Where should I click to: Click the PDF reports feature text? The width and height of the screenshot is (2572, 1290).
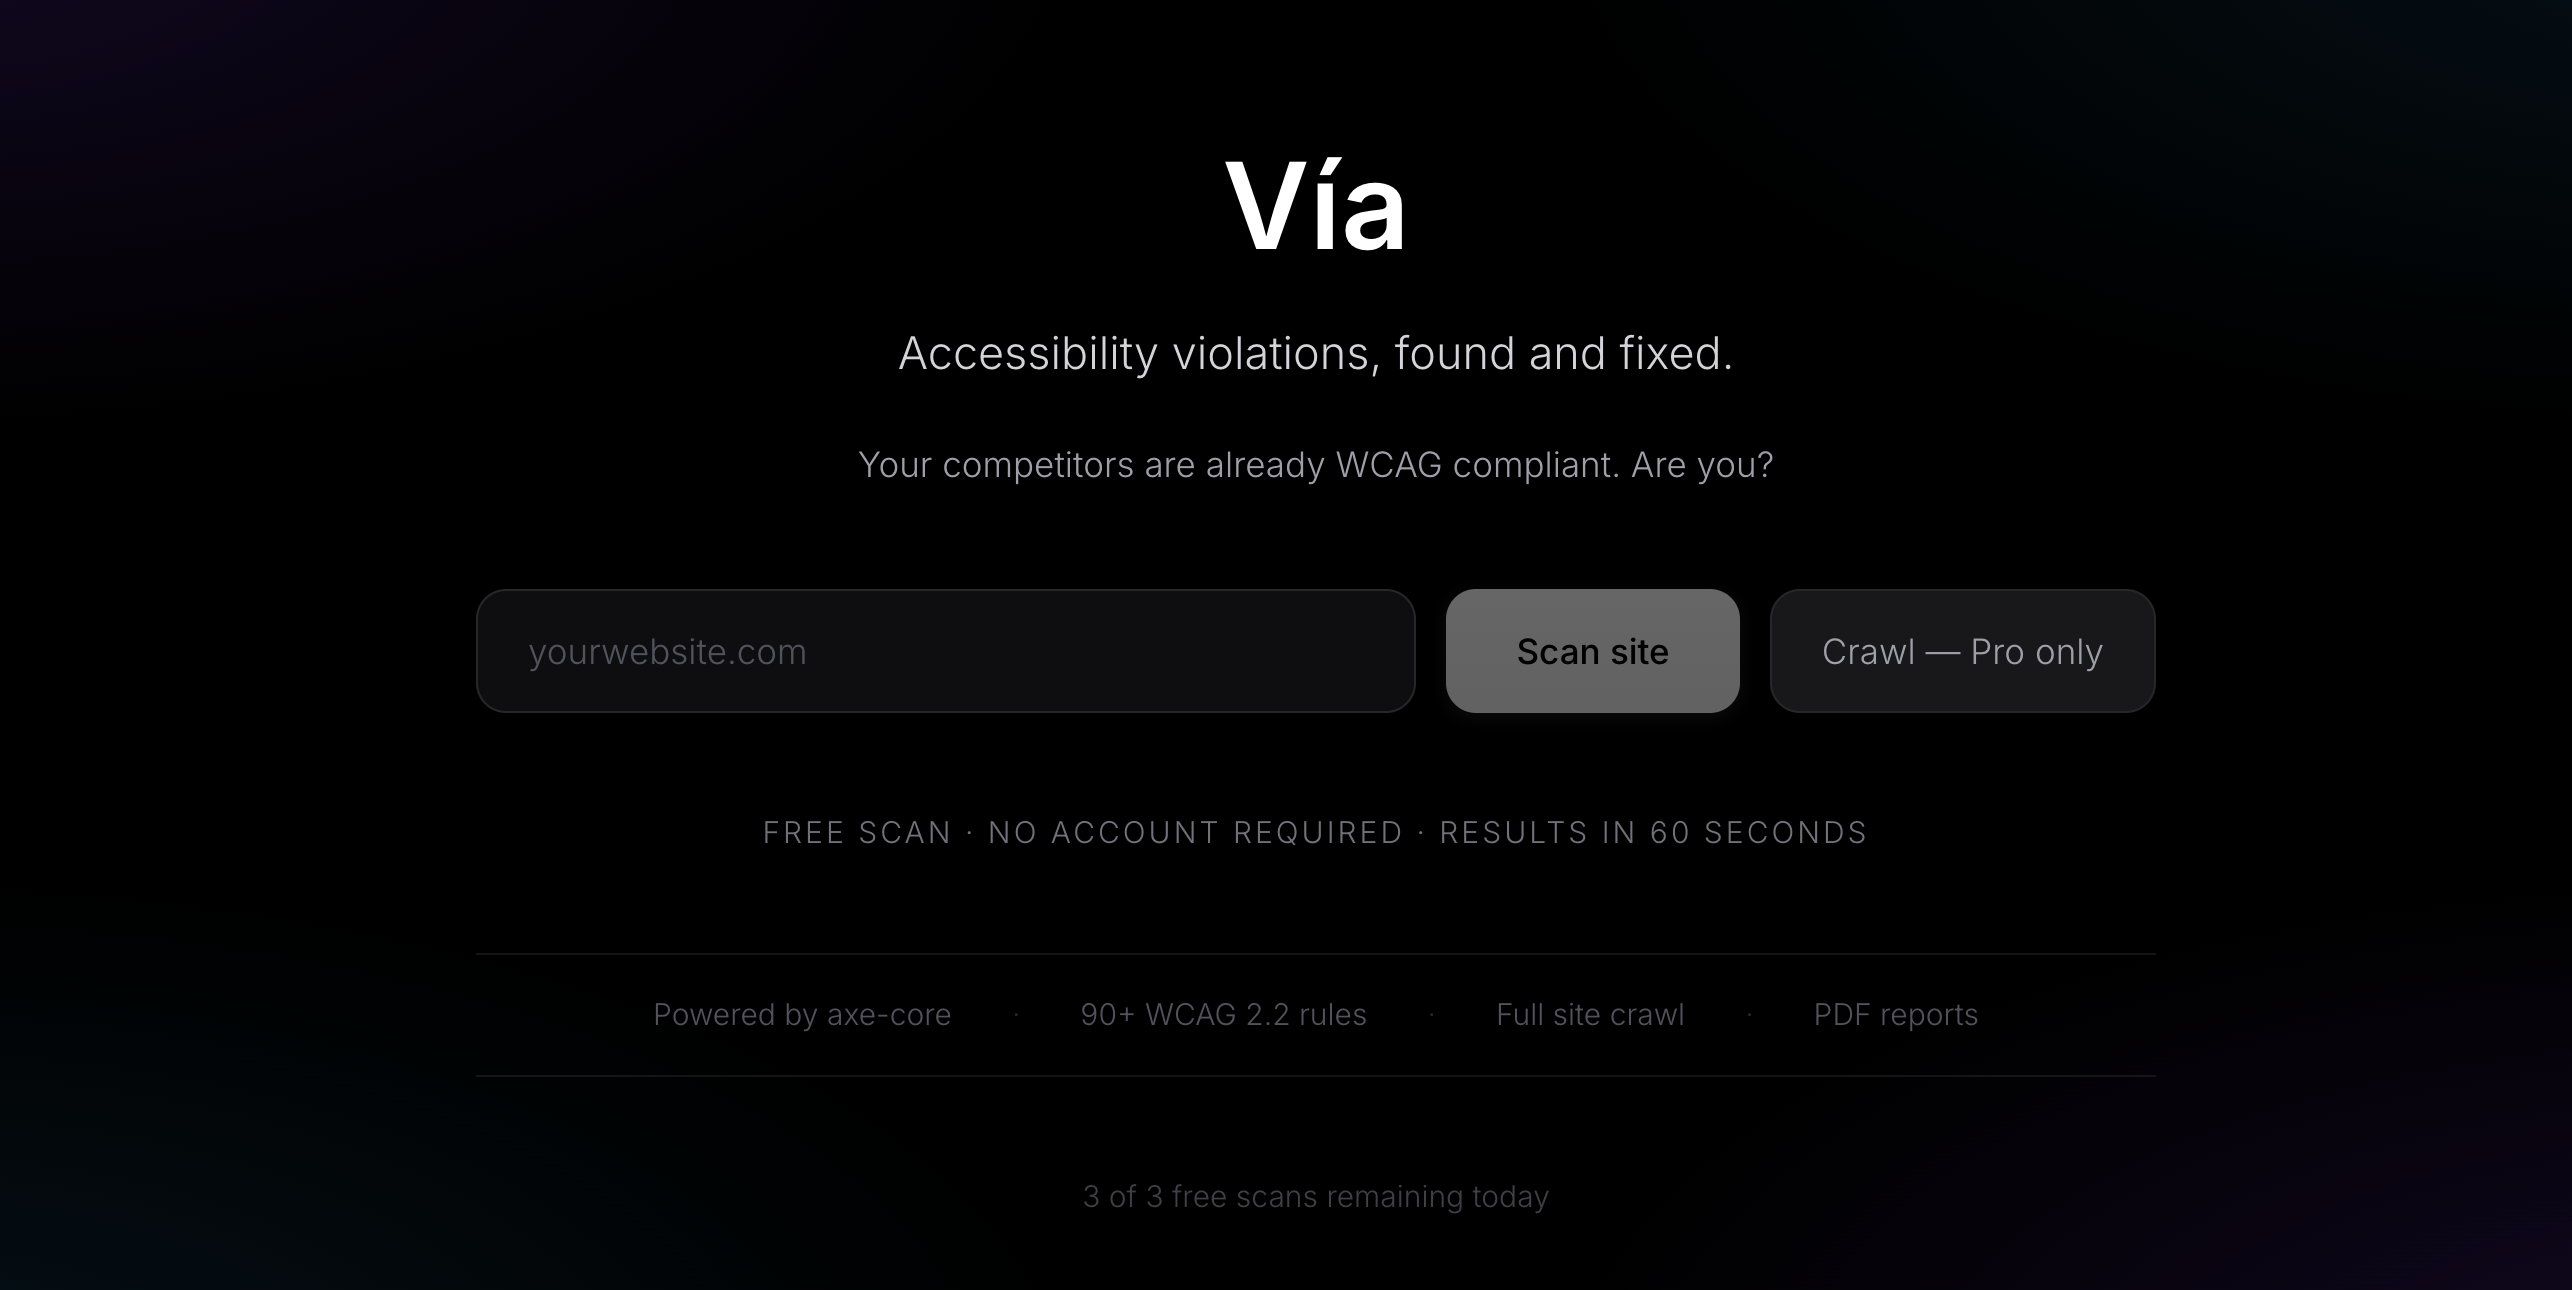[x=1895, y=1015]
